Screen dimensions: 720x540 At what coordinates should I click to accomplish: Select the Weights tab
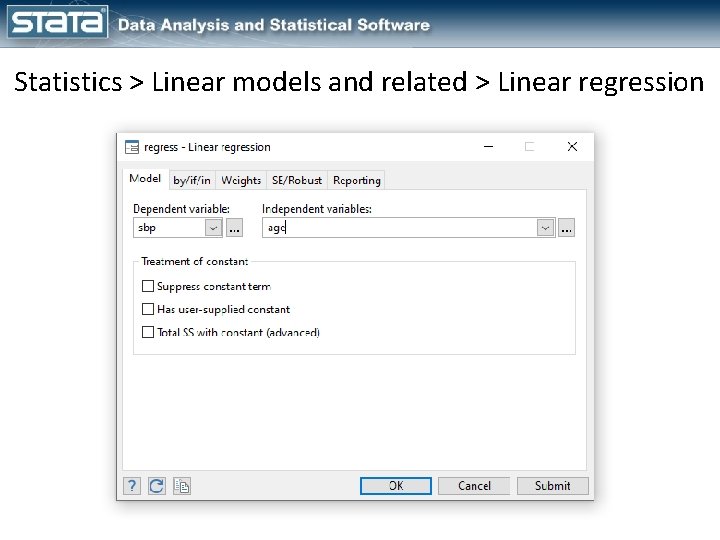click(x=241, y=180)
